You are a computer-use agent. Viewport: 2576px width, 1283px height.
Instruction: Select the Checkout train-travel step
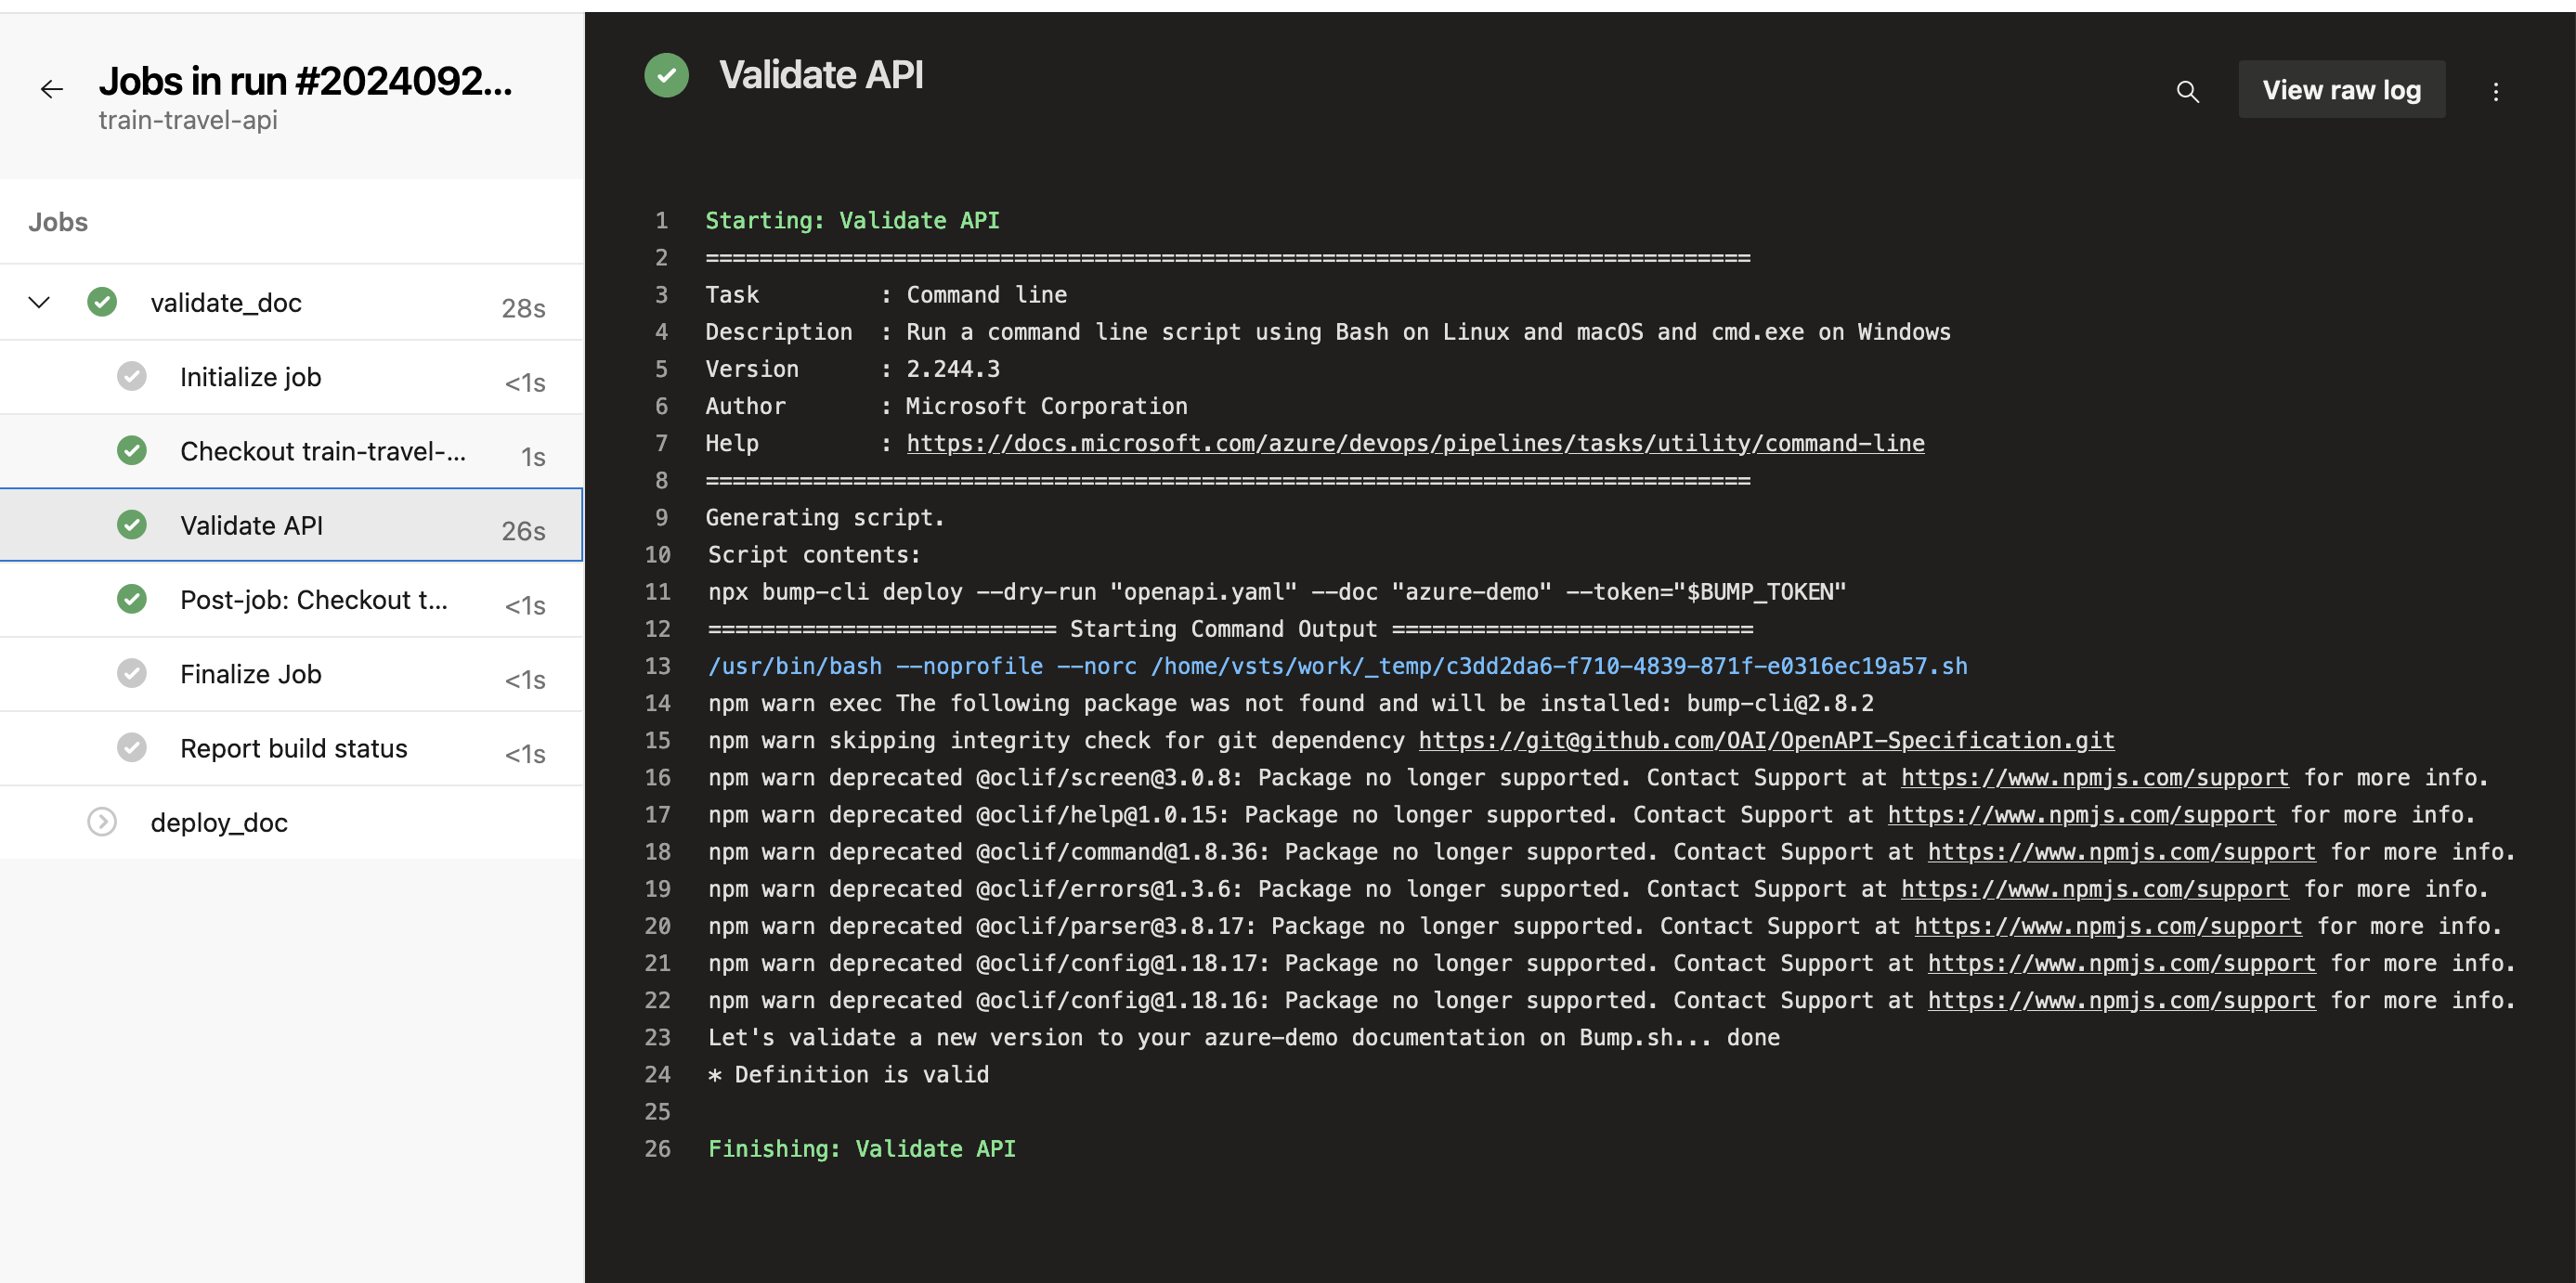[x=322, y=451]
